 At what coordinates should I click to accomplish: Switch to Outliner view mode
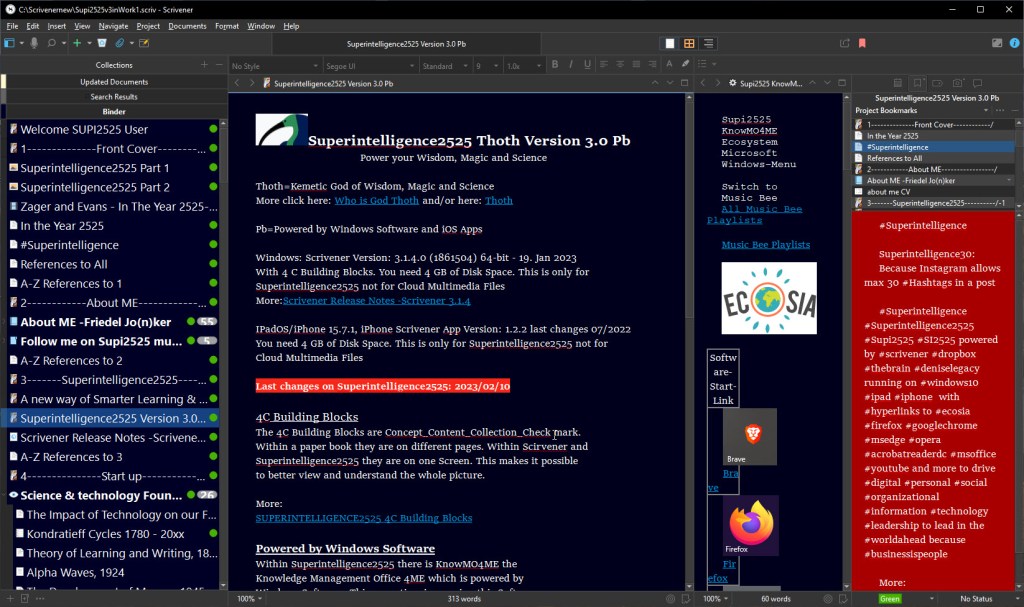(x=708, y=43)
